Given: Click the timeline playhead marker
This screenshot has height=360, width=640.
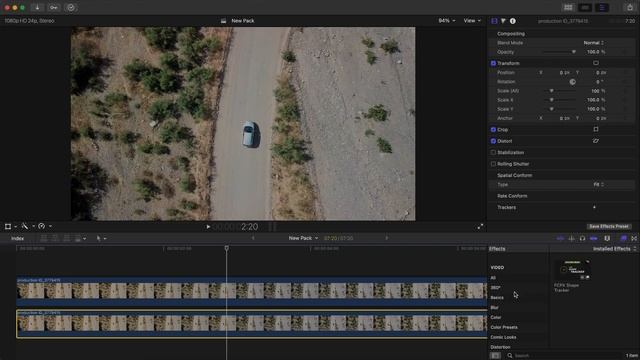Looking at the screenshot, I should pyautogui.click(x=227, y=248).
